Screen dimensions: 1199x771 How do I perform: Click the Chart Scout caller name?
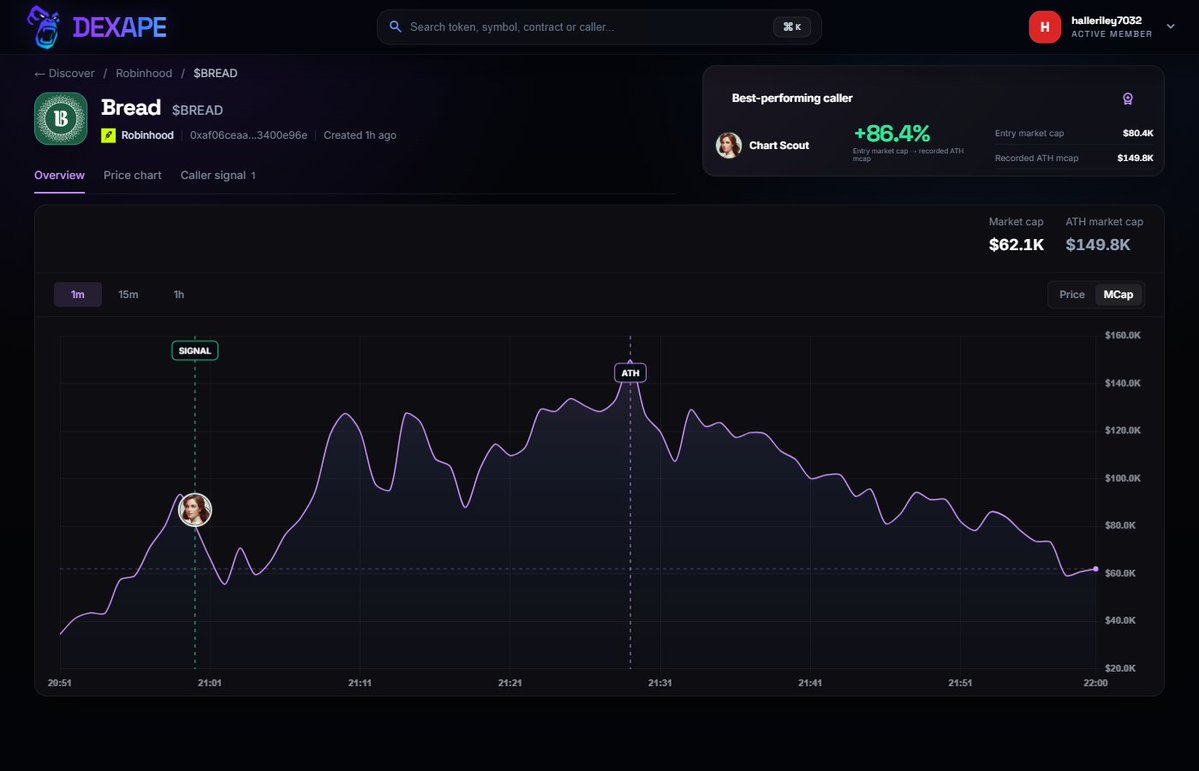pos(779,145)
